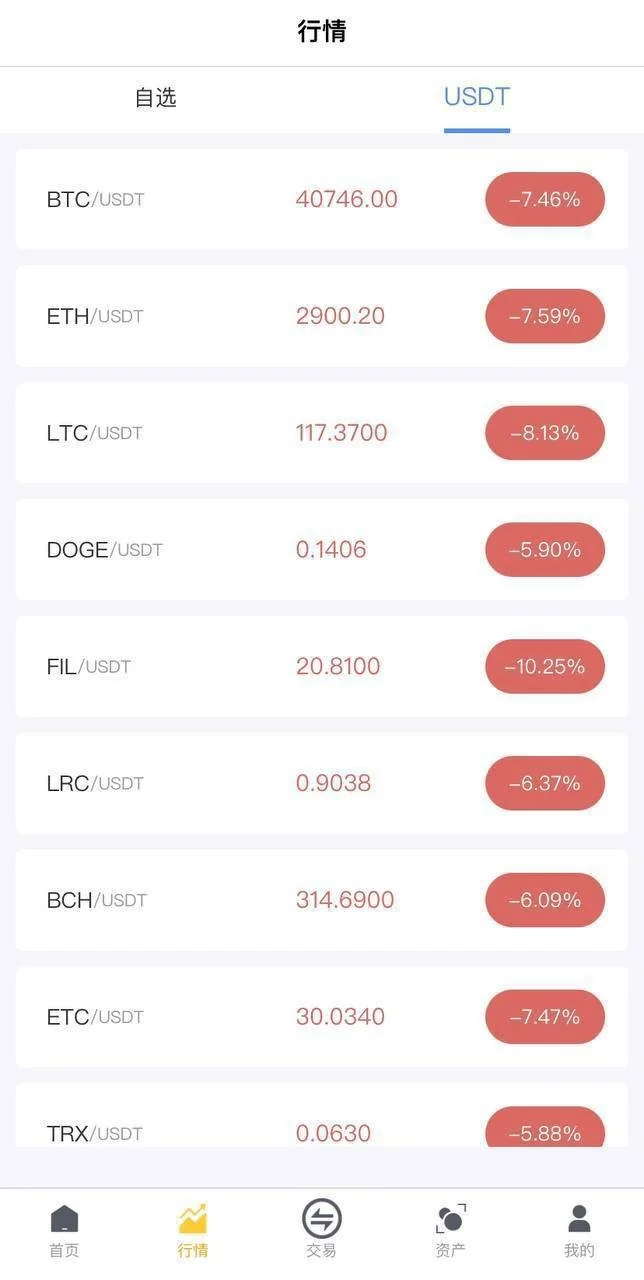Click the DOGE price 0.1406
The height and width of the screenshot is (1280, 644).
[331, 550]
